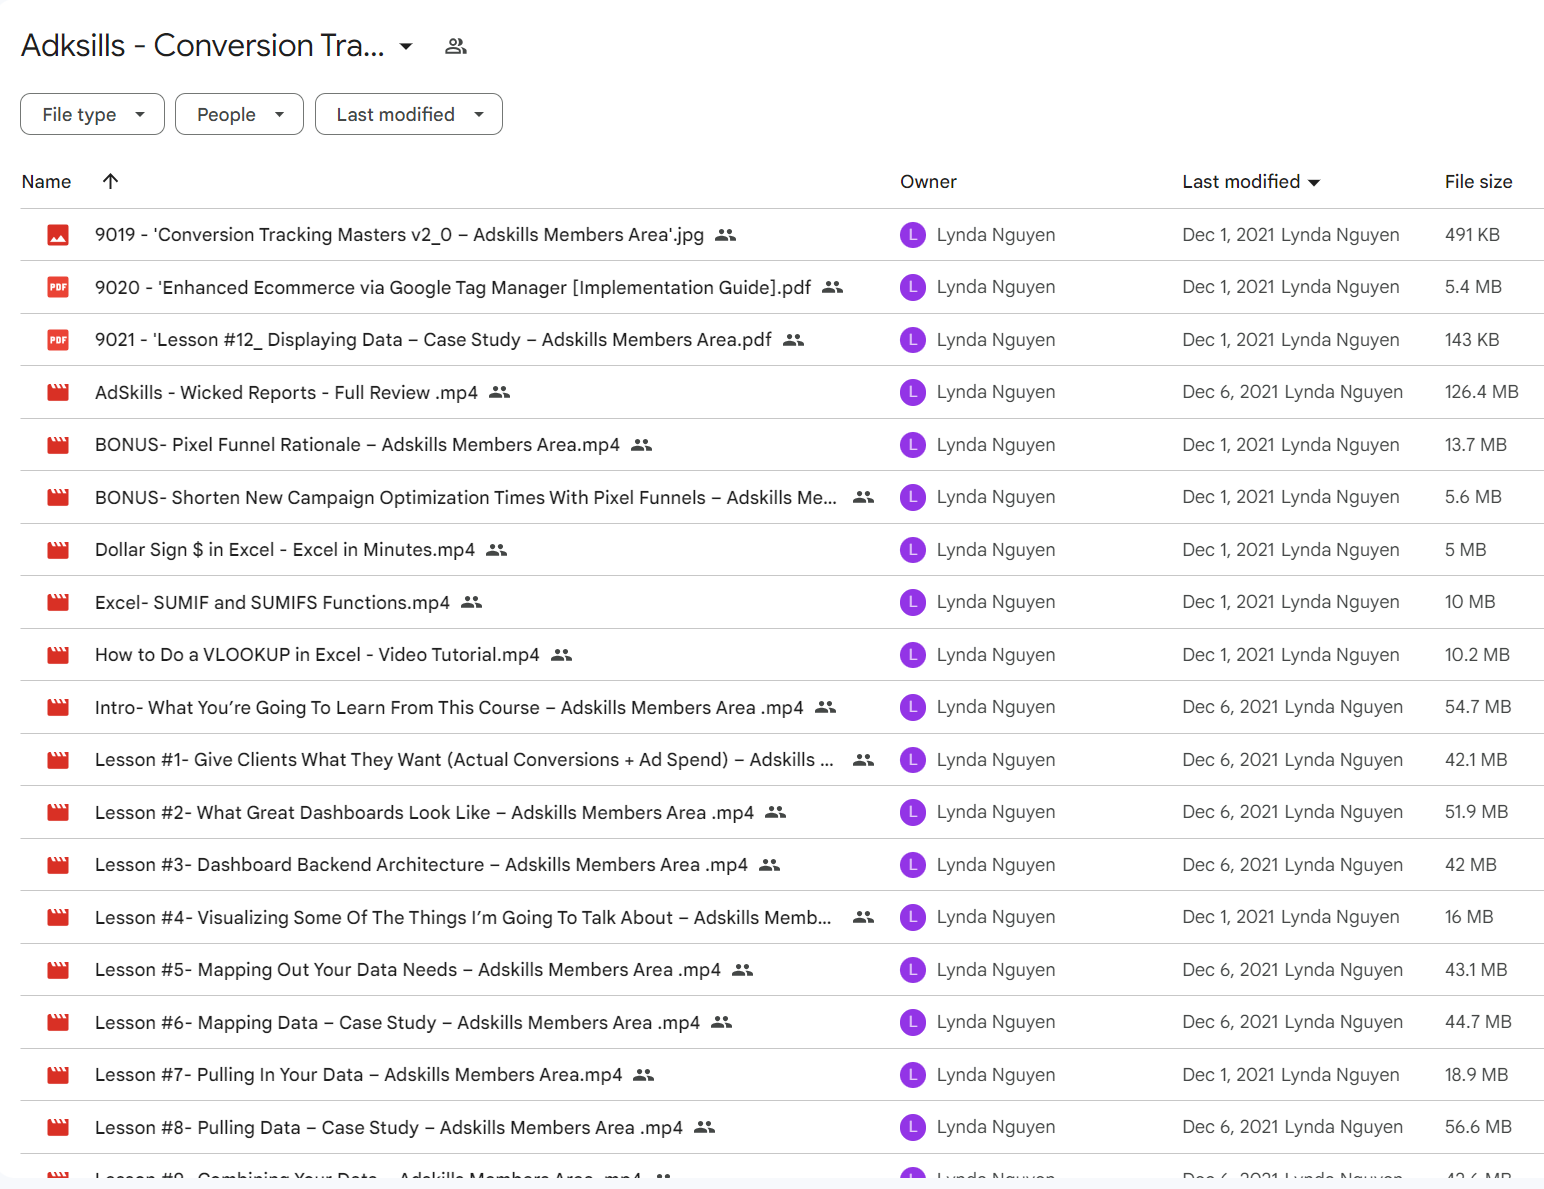Image resolution: width=1544 pixels, height=1189 pixels.
Task: Click video icon for Dollar Sign $ in Excel
Action: coord(58,550)
